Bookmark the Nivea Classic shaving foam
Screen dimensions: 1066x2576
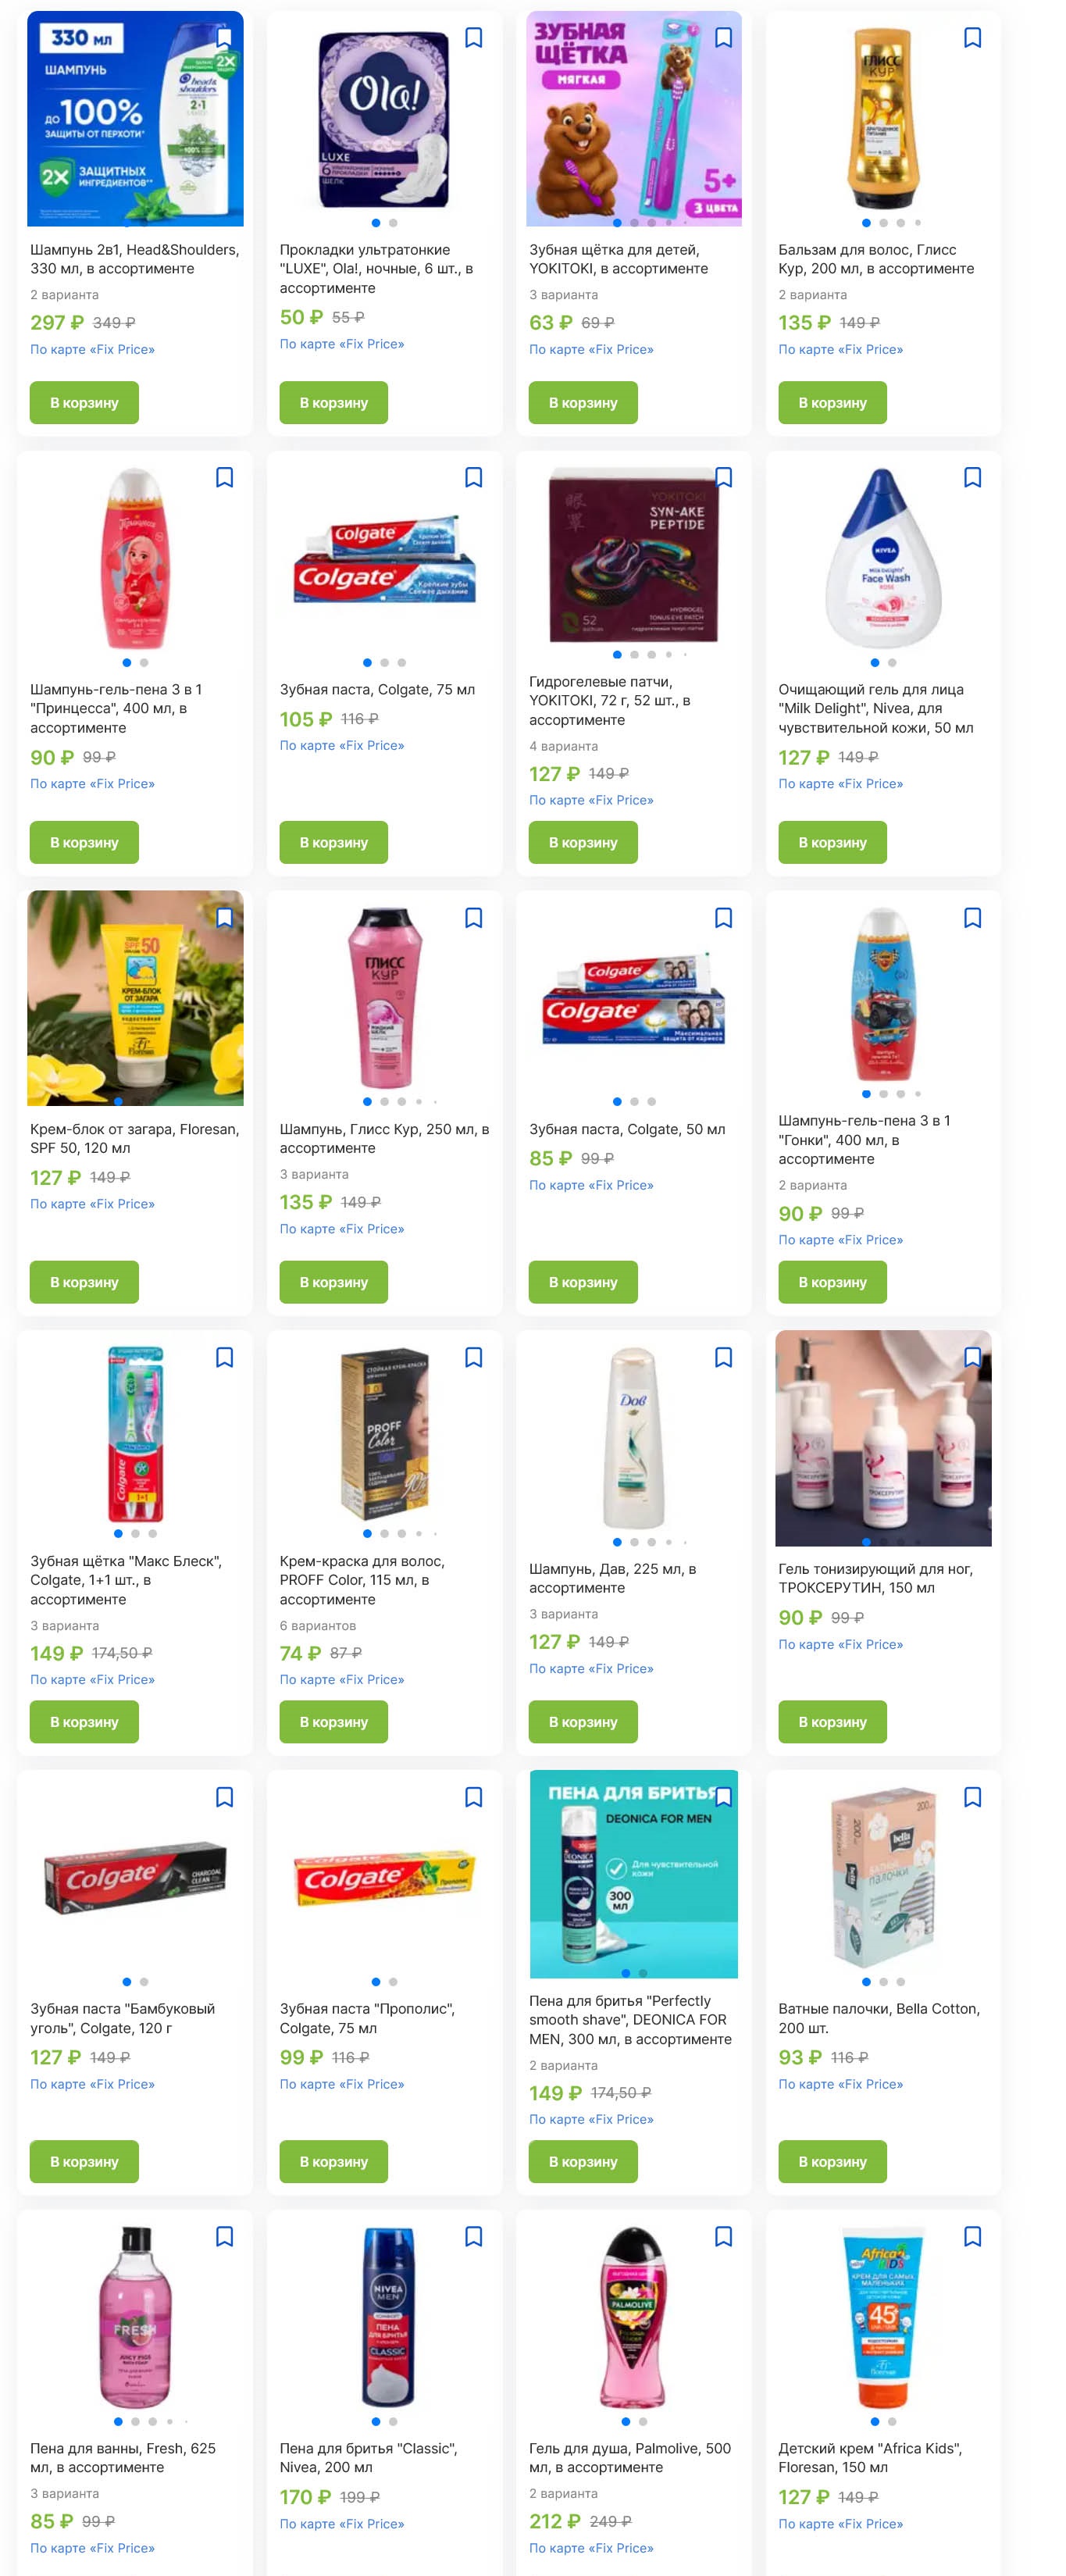(x=473, y=2236)
